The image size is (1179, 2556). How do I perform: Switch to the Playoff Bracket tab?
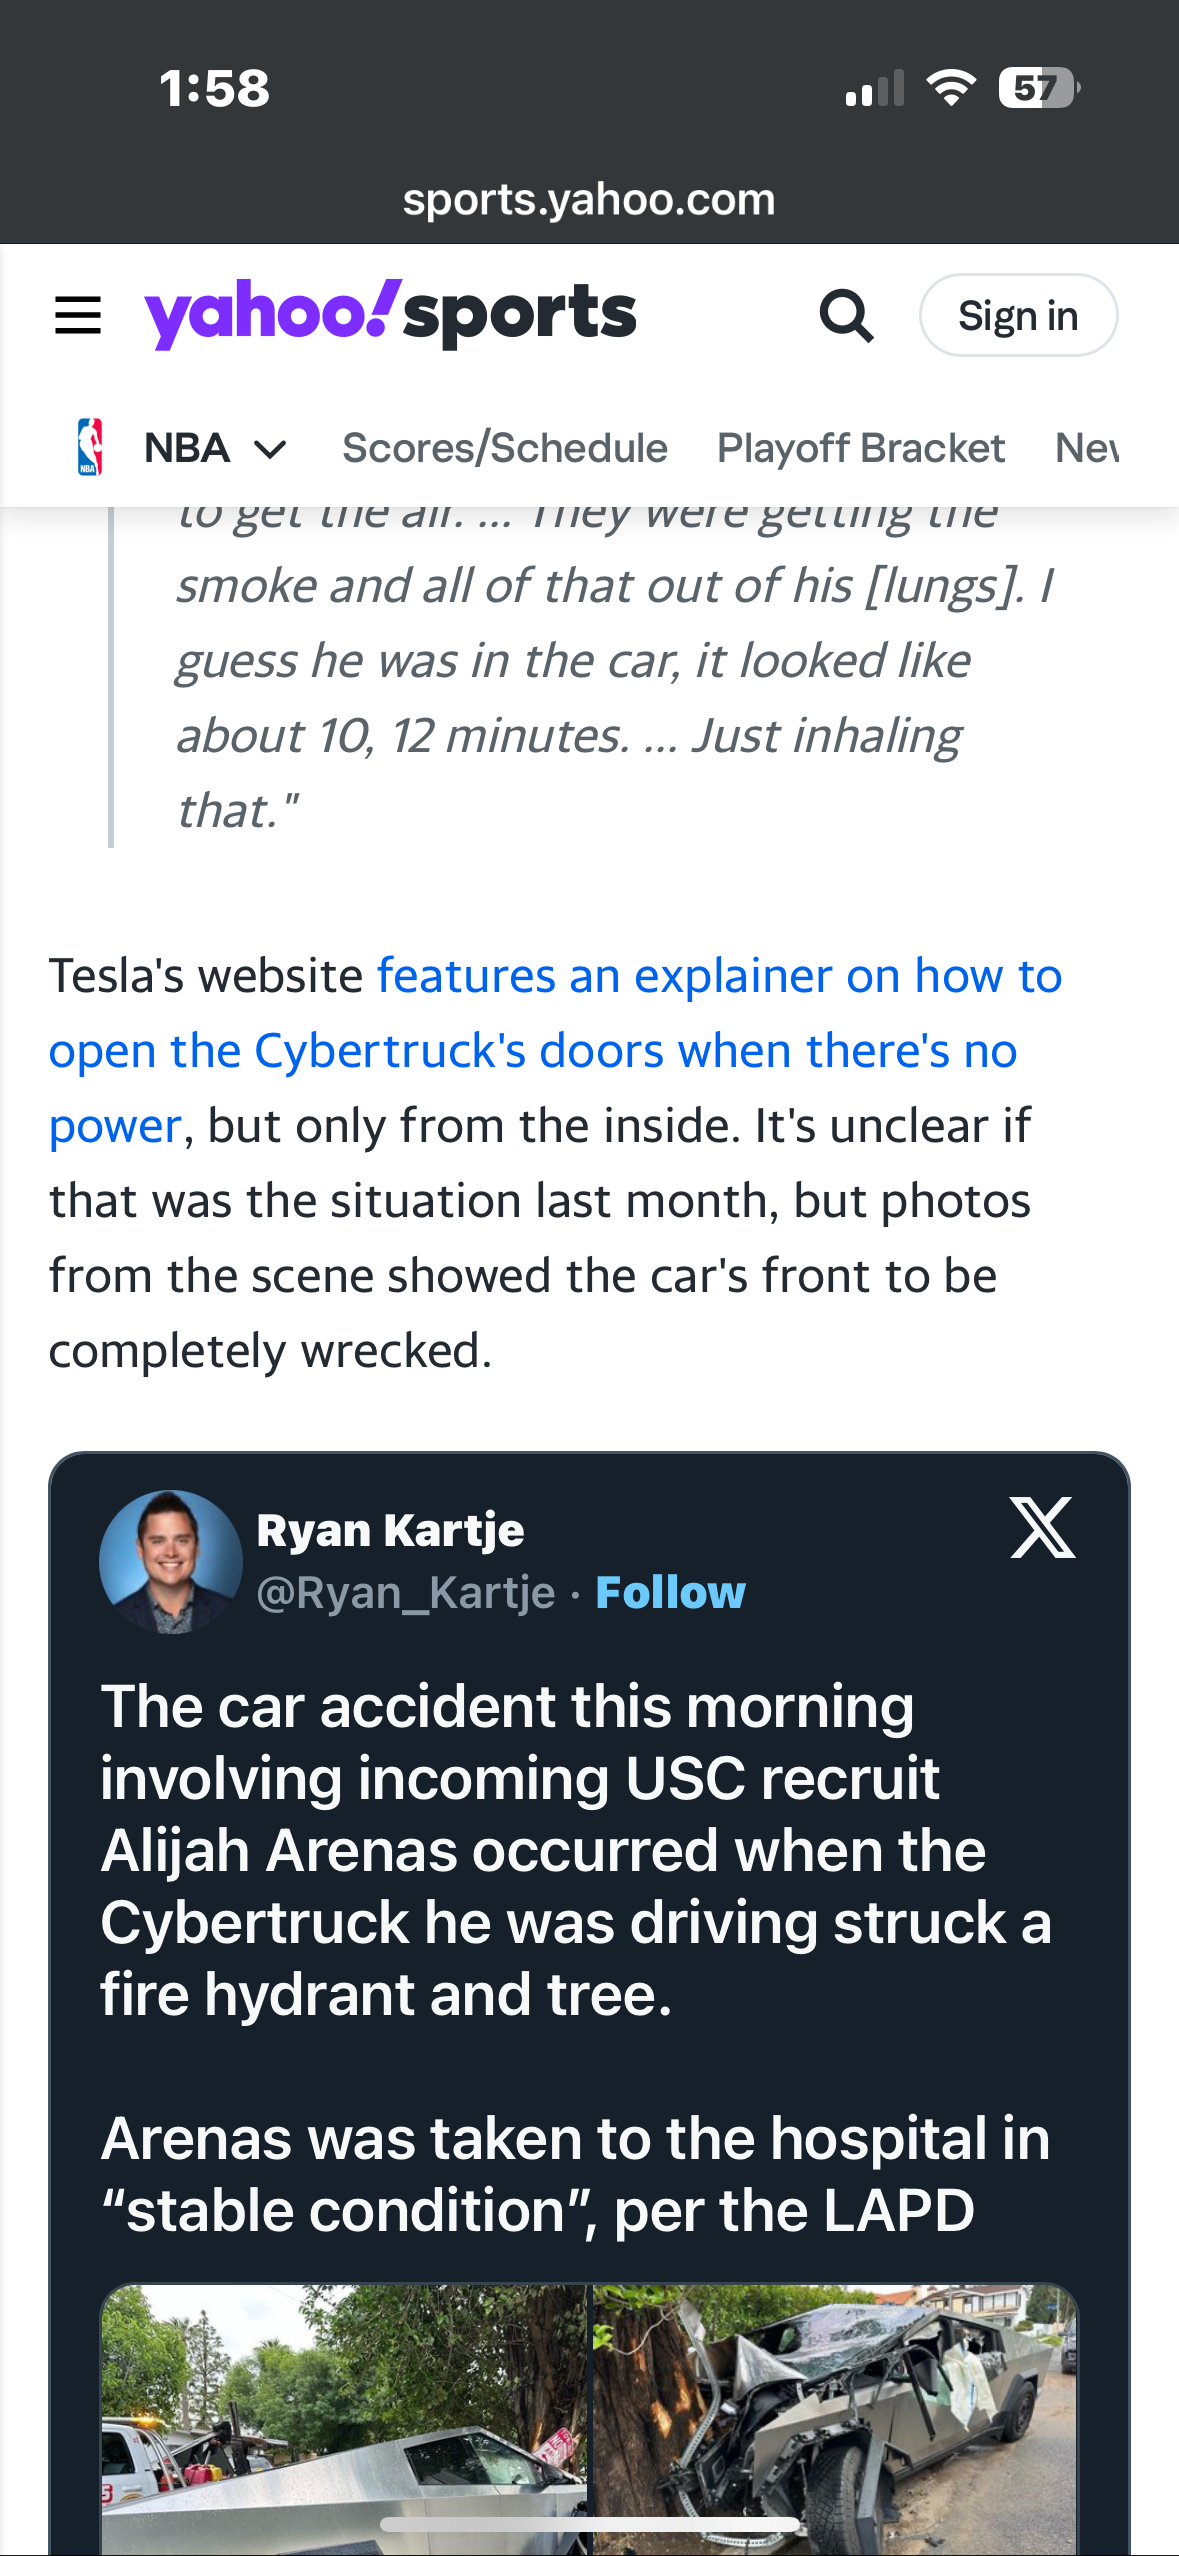point(861,448)
